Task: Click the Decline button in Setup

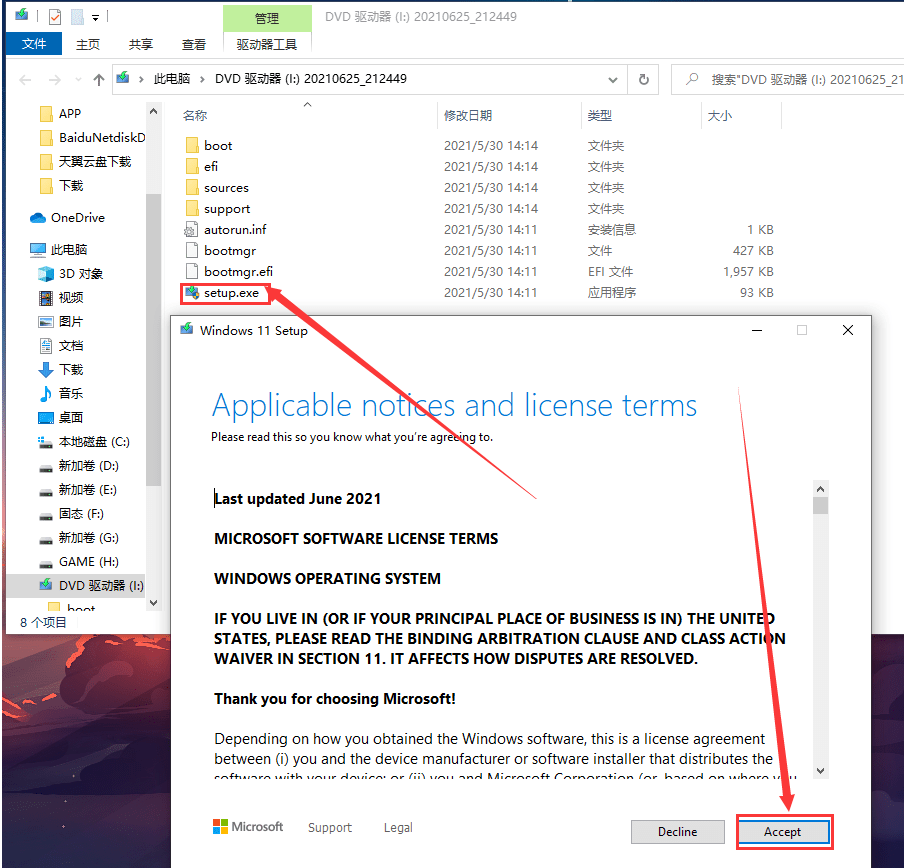Action: tap(677, 832)
